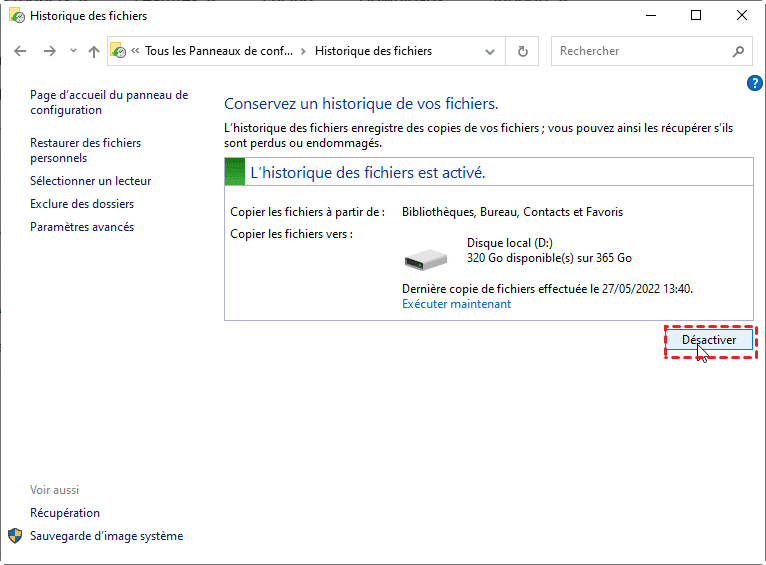Select 'Historique des fichiers' breadcrumb
Screen dimensions: 766x565
click(x=373, y=51)
